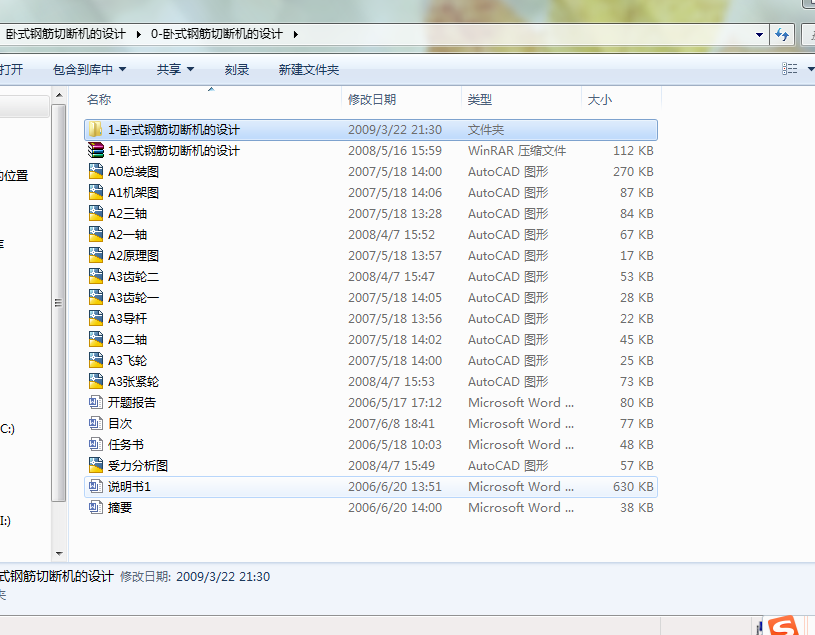
Task: Open the Change your view icon on toolbar
Action: tap(787, 69)
